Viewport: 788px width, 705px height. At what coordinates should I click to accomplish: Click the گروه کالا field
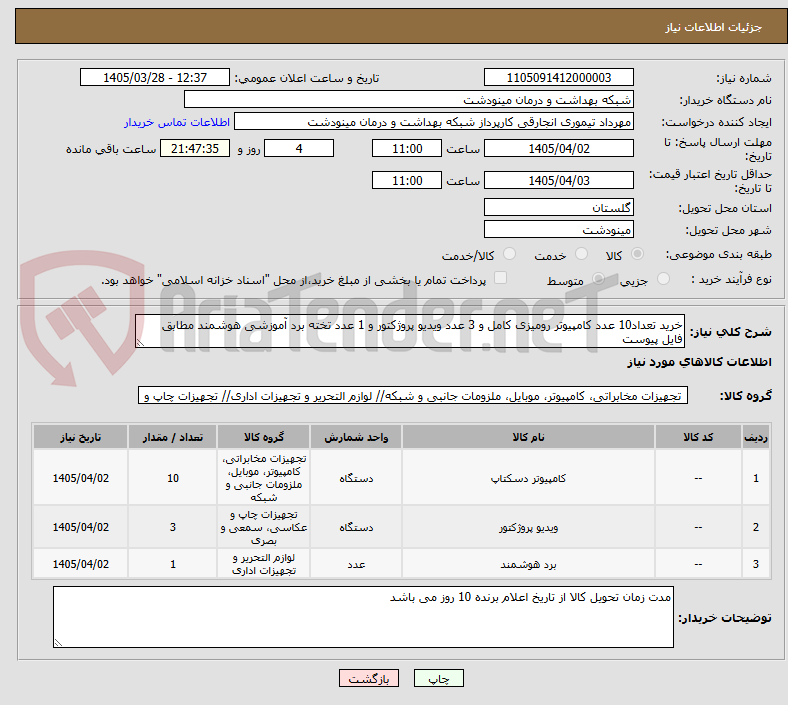pyautogui.click(x=413, y=395)
